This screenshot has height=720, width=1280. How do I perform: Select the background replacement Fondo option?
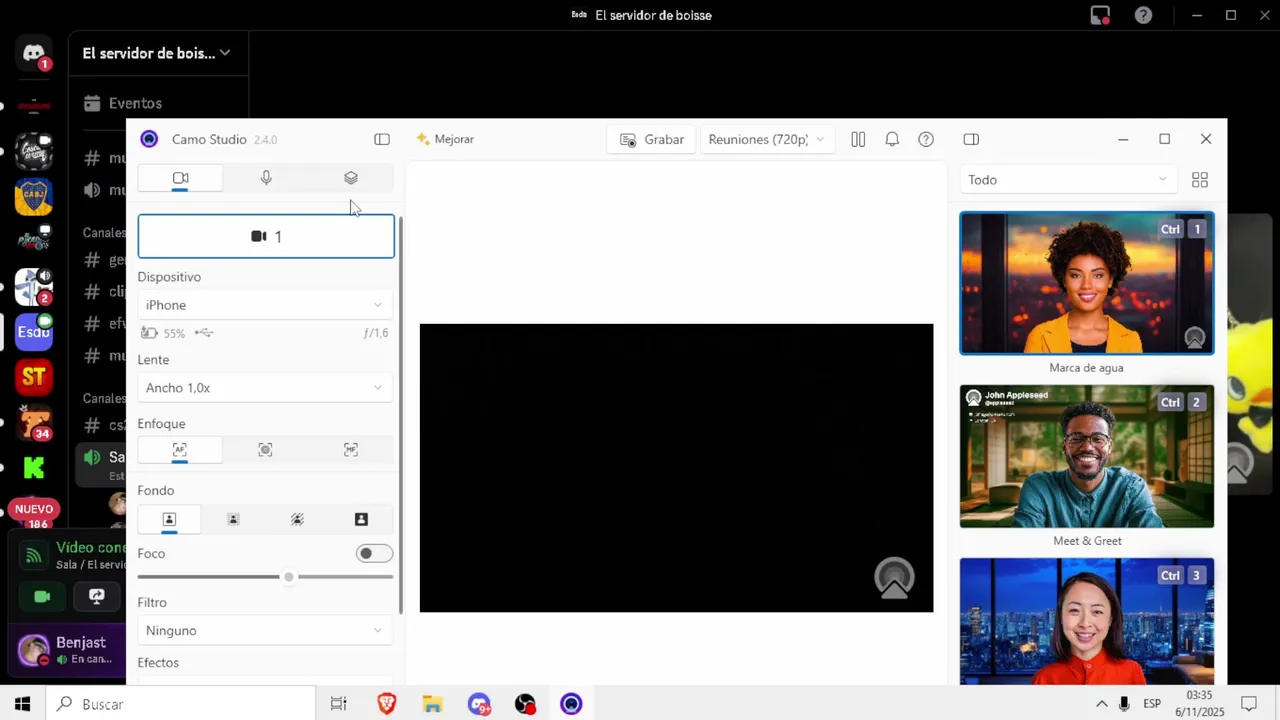(x=361, y=519)
